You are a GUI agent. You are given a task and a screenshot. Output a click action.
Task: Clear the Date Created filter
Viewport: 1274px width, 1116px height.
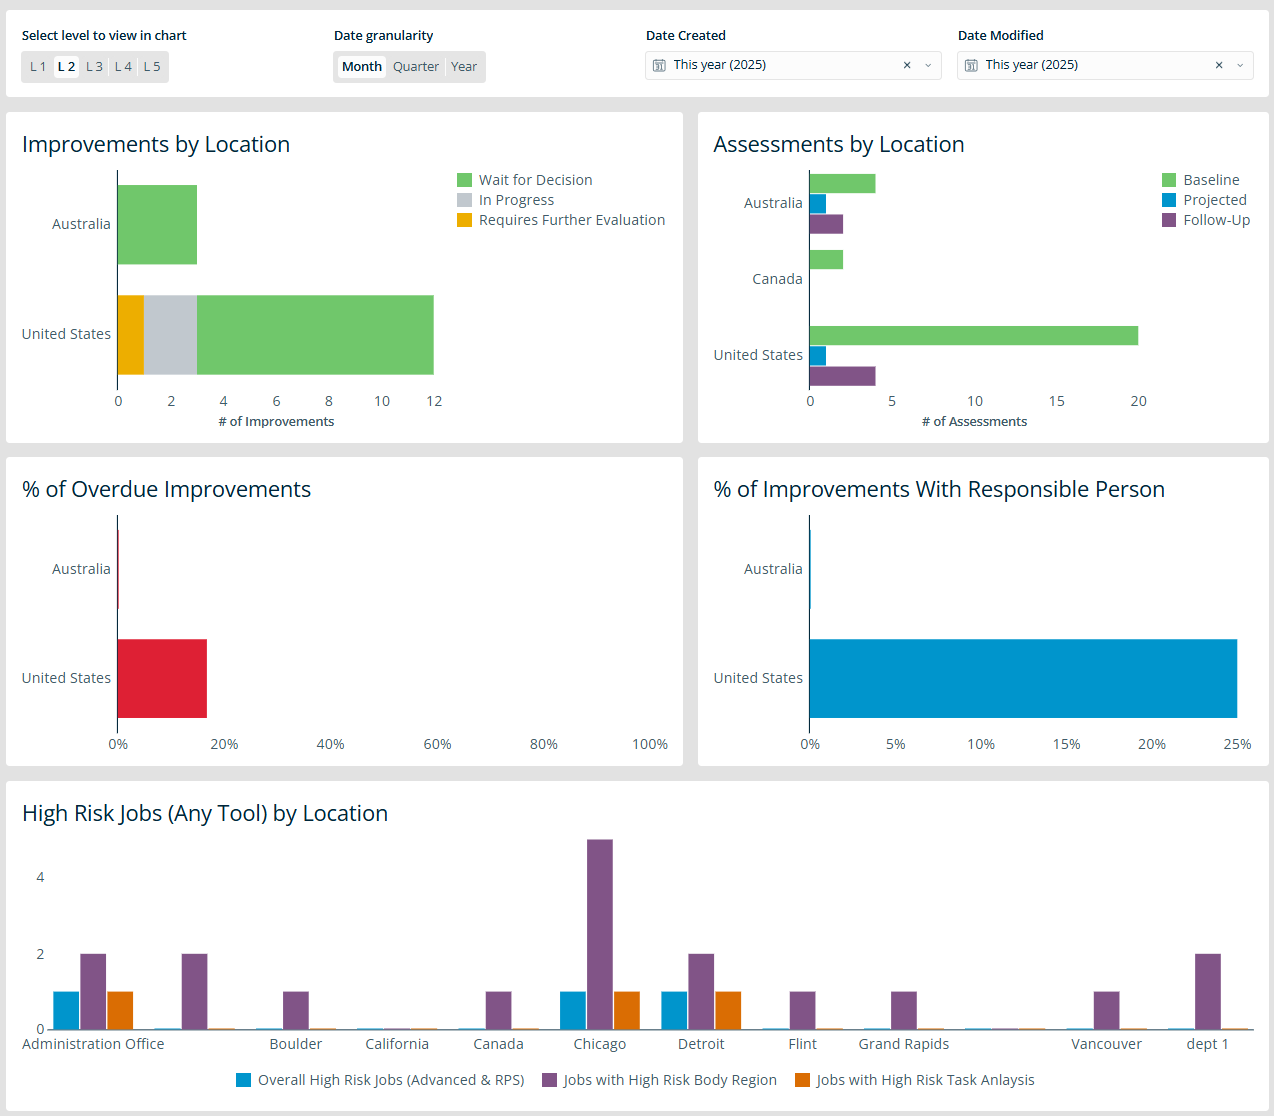point(907,66)
